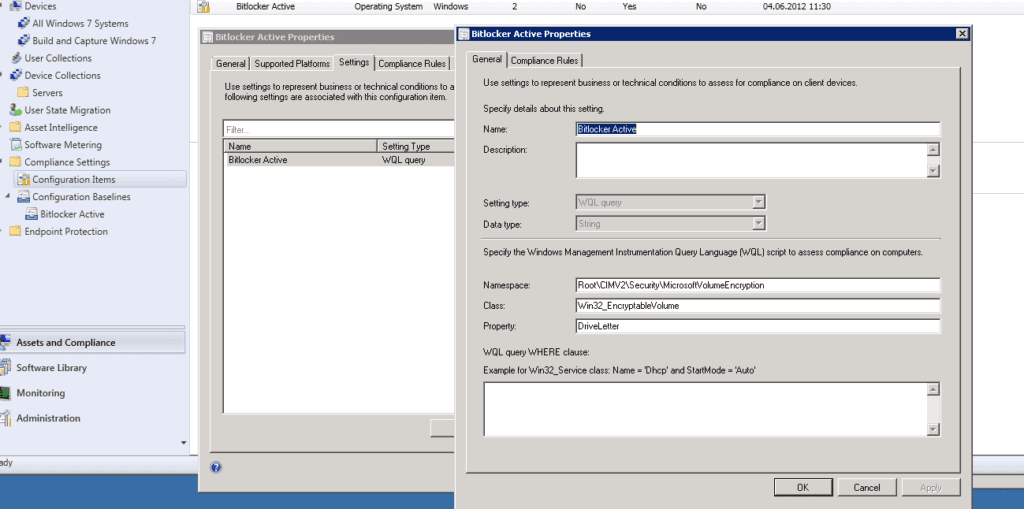Click the OK button
The height and width of the screenshot is (509, 1024).
(x=803, y=487)
